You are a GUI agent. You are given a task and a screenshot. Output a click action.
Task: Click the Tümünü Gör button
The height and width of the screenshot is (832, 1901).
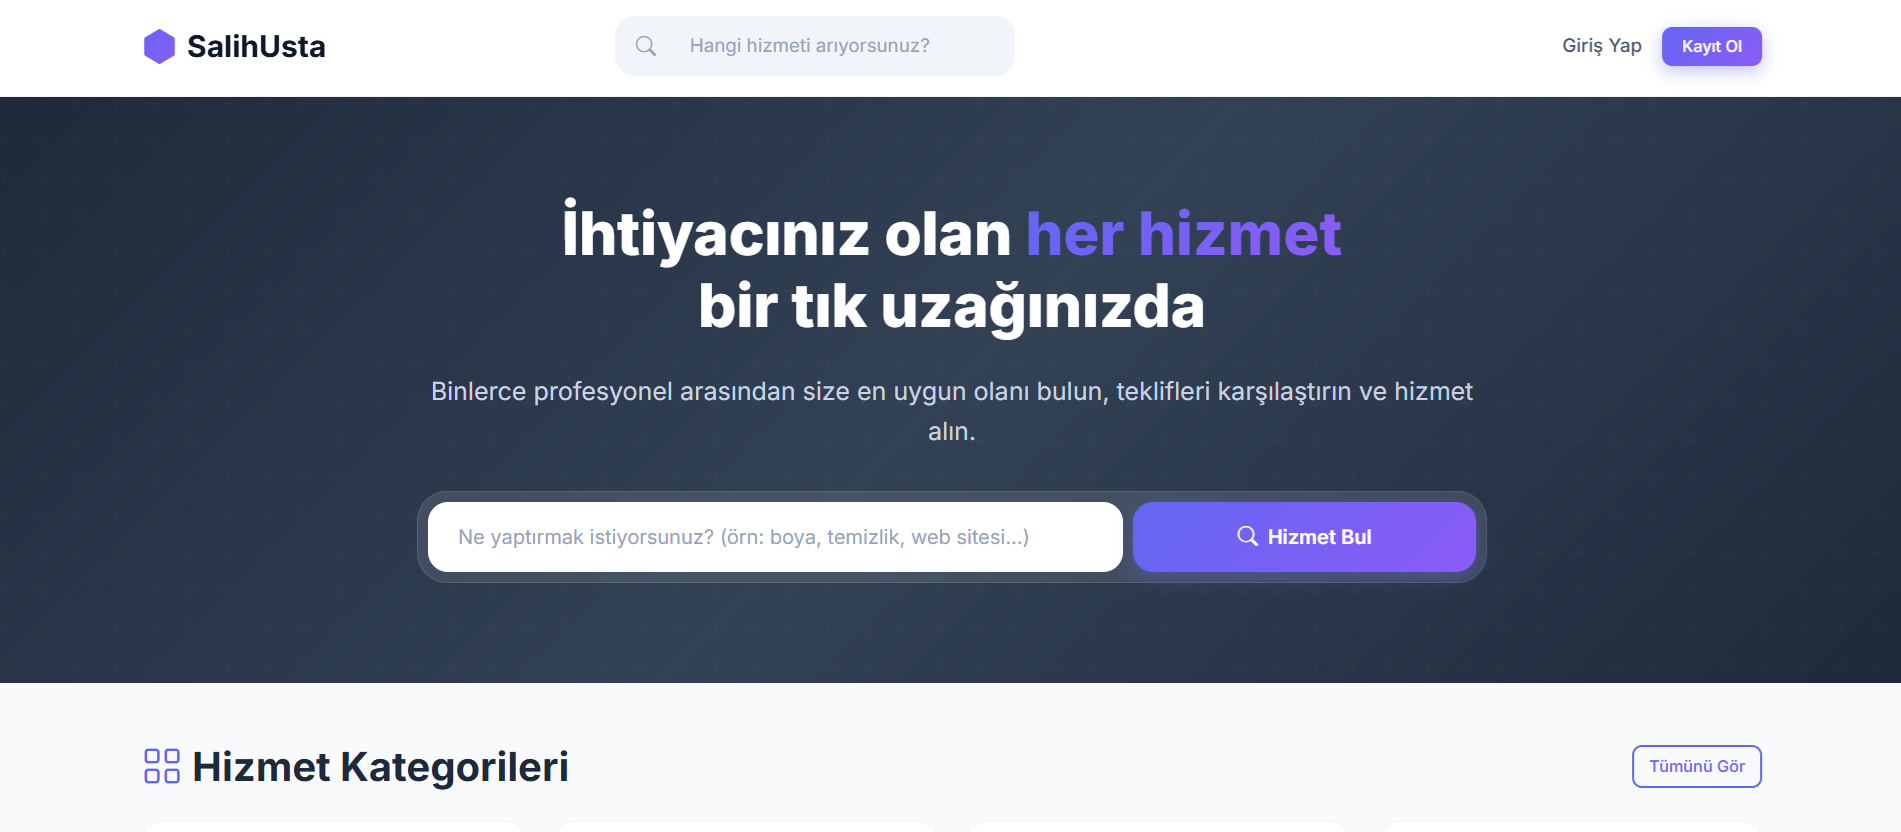pos(1696,766)
